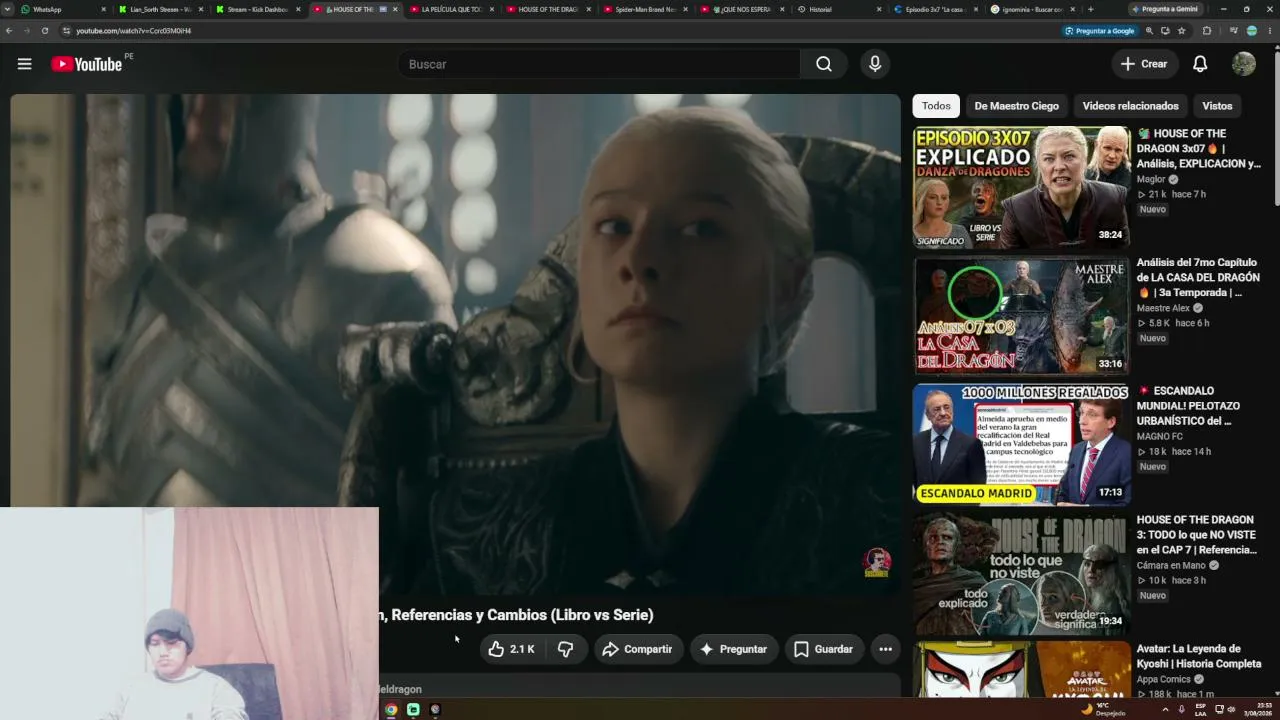Select the Videos relacionados chip
1280x720 pixels.
click(x=1130, y=106)
